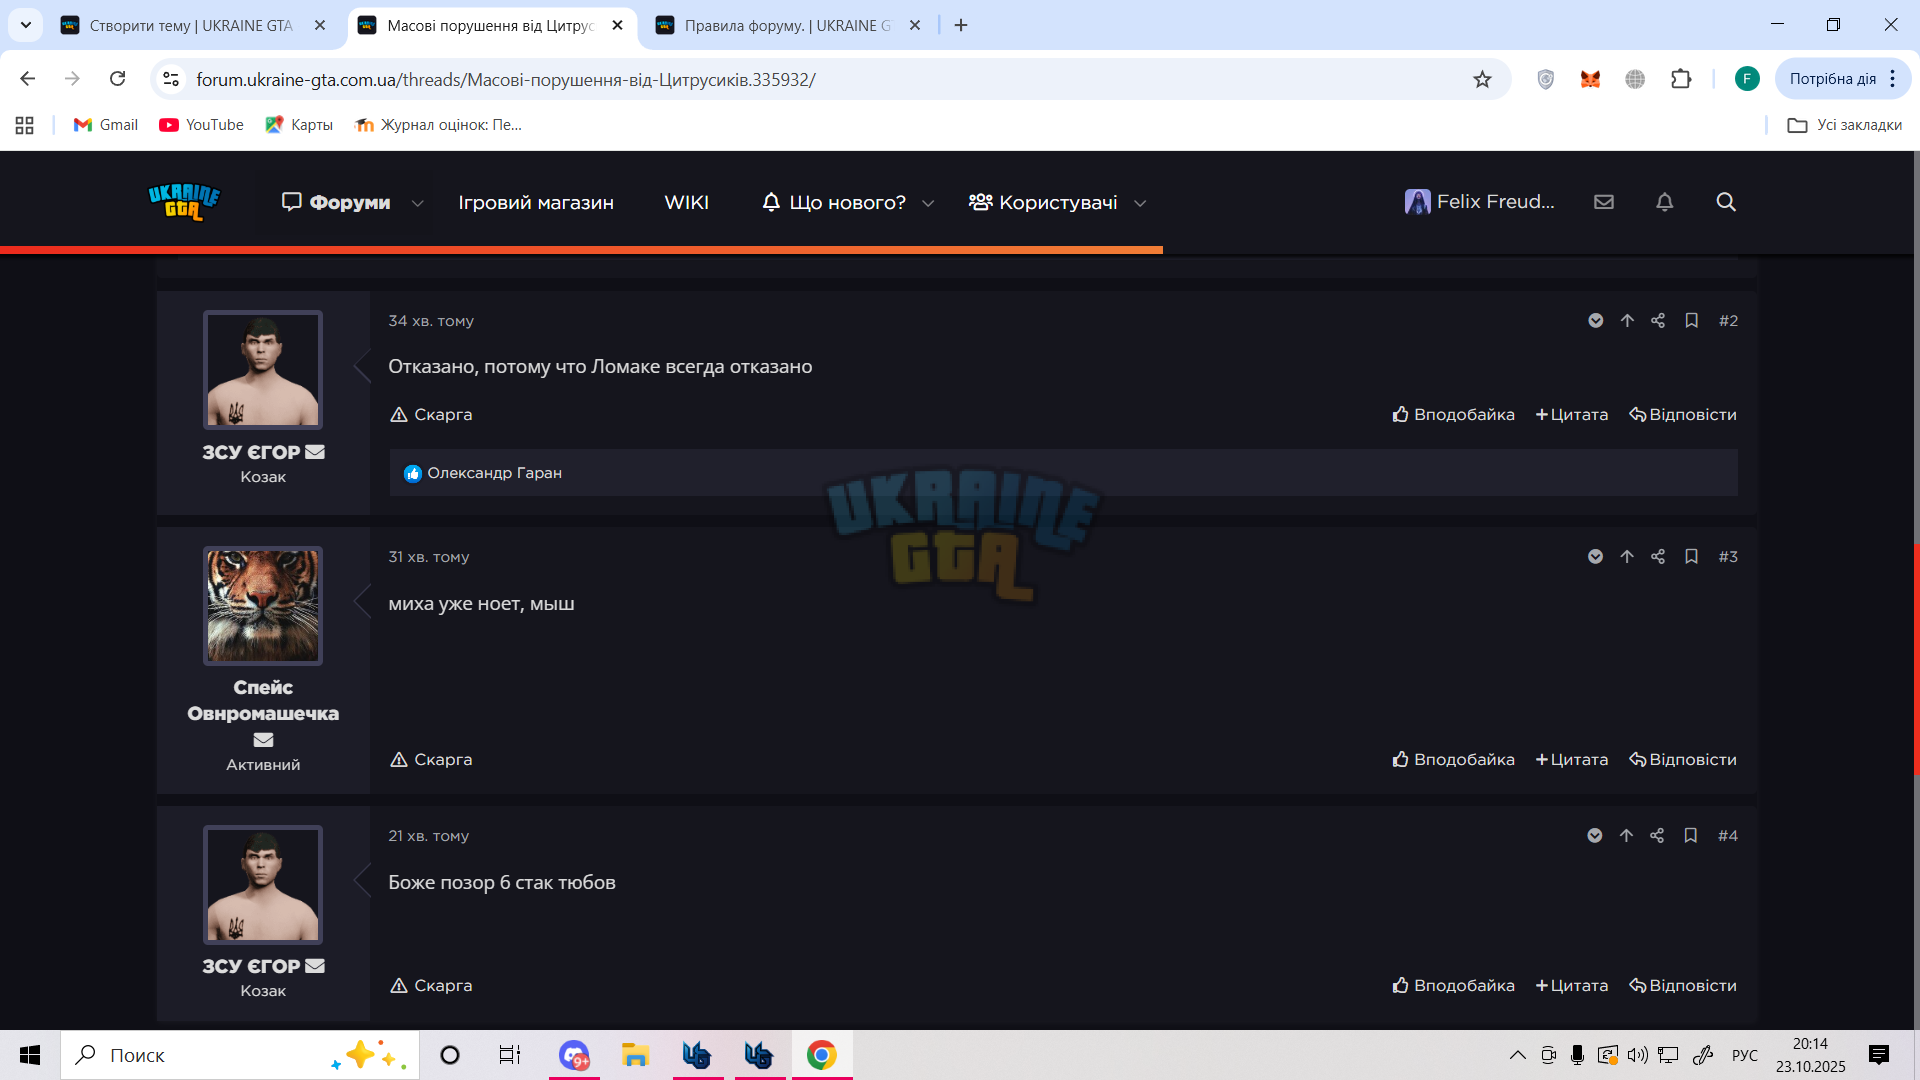Open the forum alerts bell icon
Viewport: 1920px width, 1080px height.
(x=1665, y=202)
